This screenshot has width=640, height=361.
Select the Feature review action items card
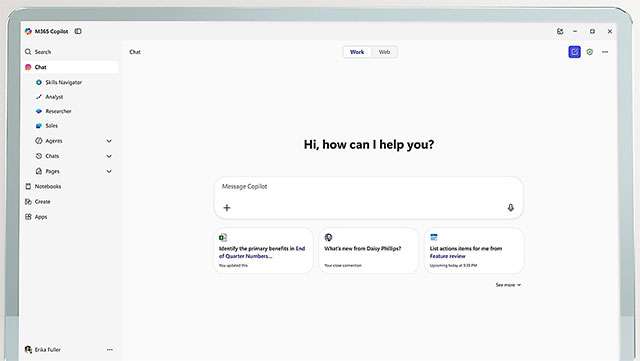473,251
